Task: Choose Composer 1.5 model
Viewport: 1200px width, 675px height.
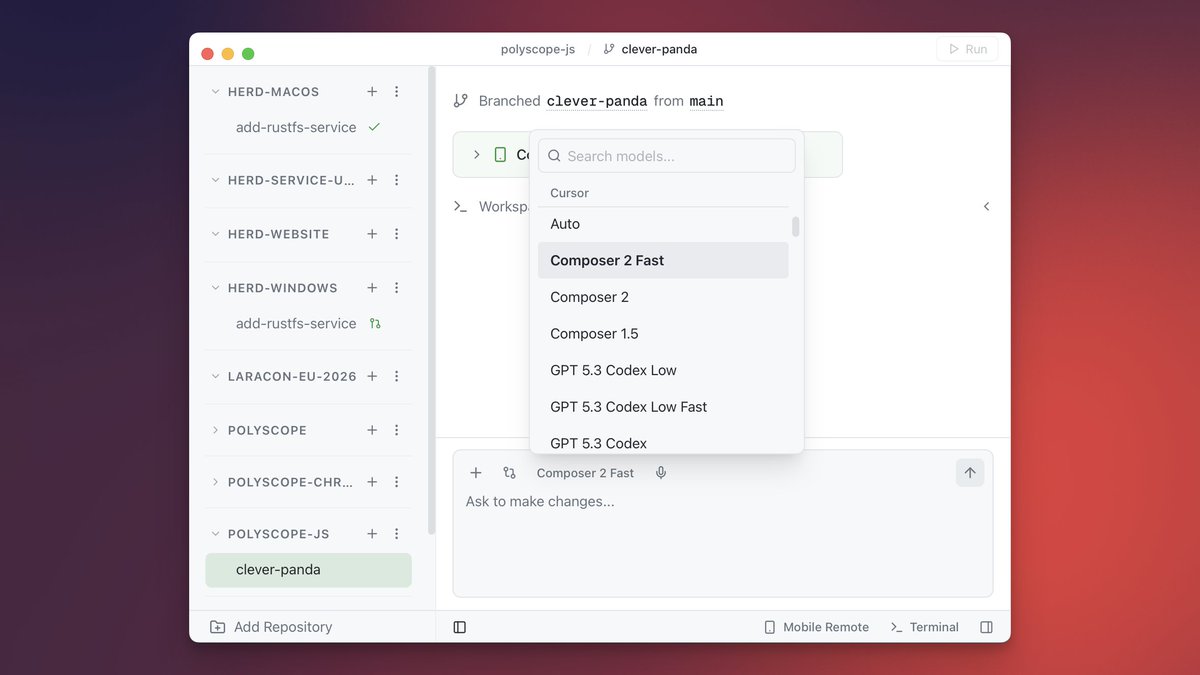Action: (663, 333)
